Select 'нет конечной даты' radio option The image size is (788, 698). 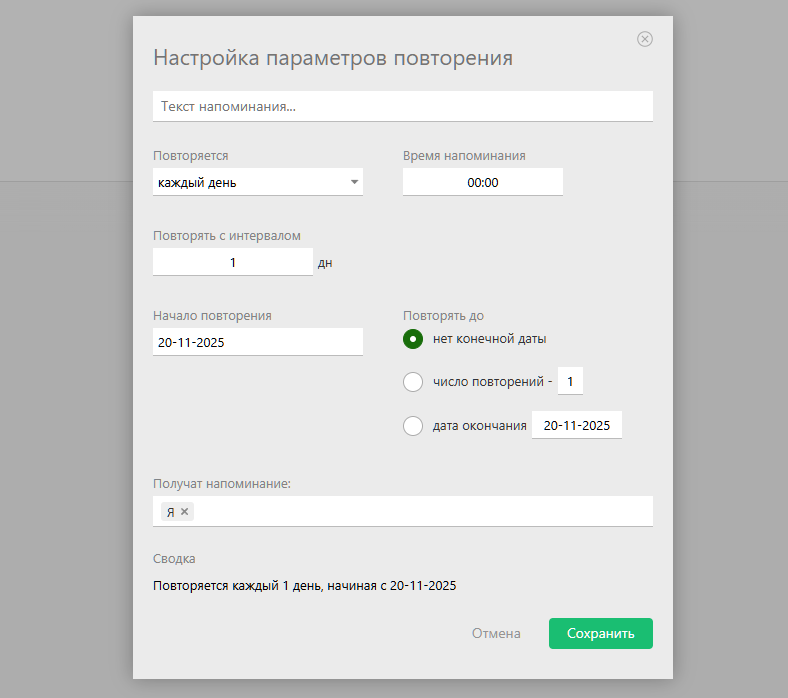click(x=413, y=339)
